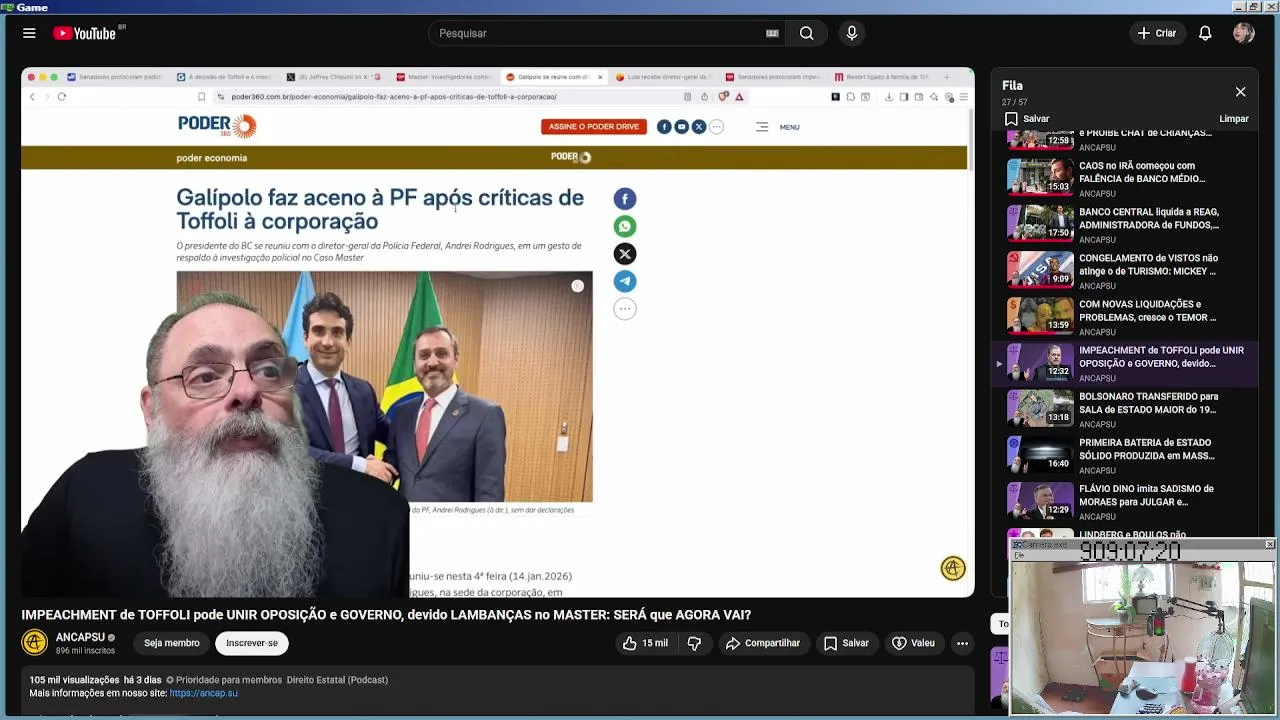
Task: Subscribe with Inscrever-se button
Action: click(252, 643)
